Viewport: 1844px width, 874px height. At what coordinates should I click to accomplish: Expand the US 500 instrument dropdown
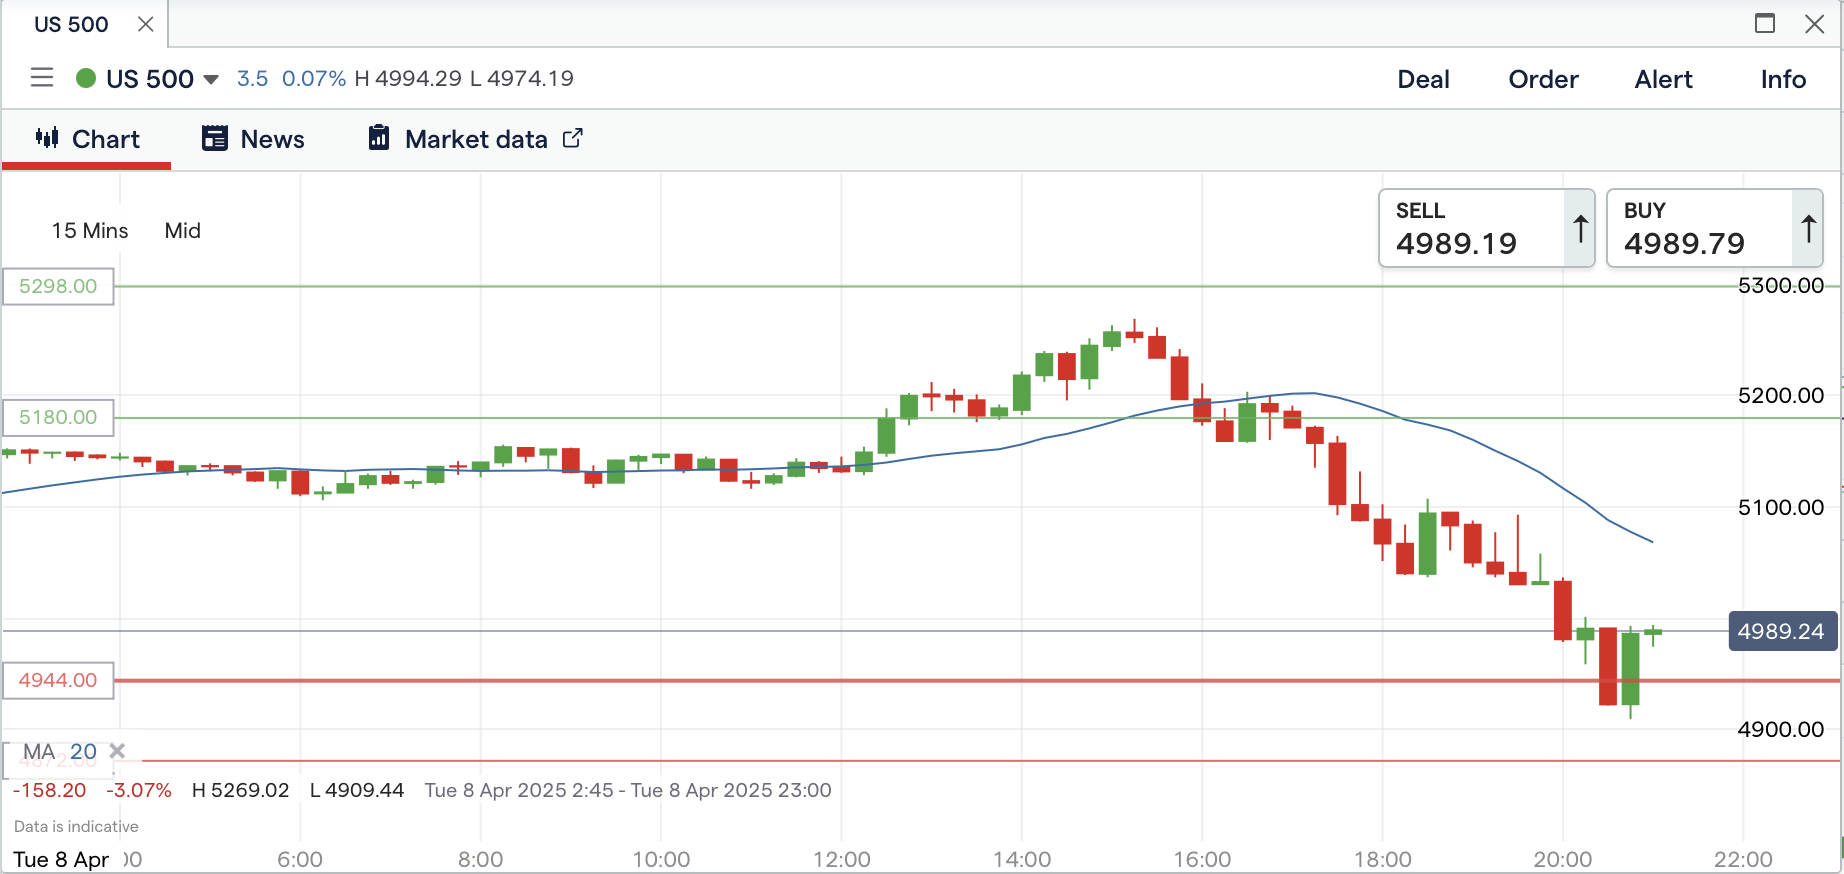pyautogui.click(x=211, y=79)
